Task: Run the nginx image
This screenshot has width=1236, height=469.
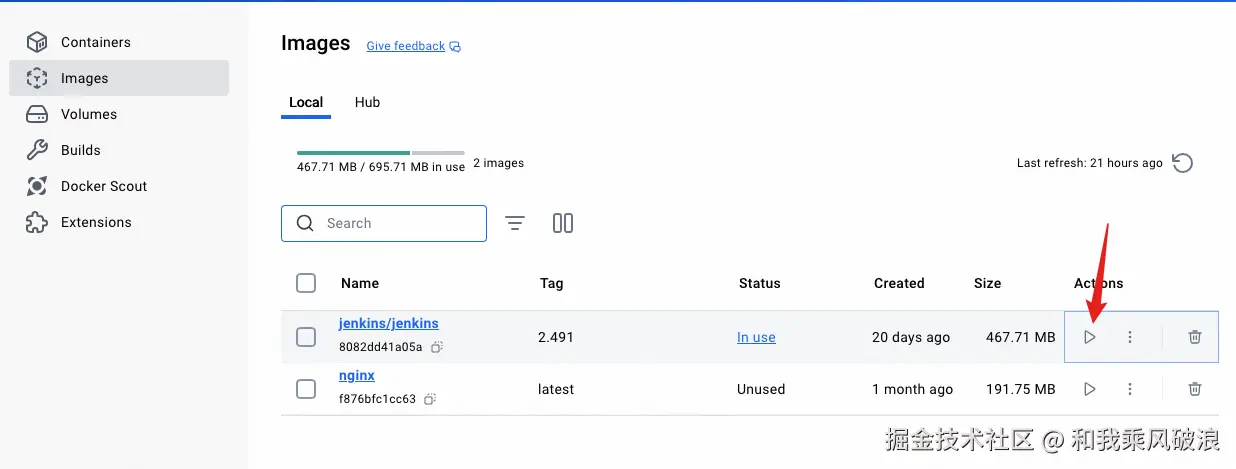Action: (x=1090, y=389)
